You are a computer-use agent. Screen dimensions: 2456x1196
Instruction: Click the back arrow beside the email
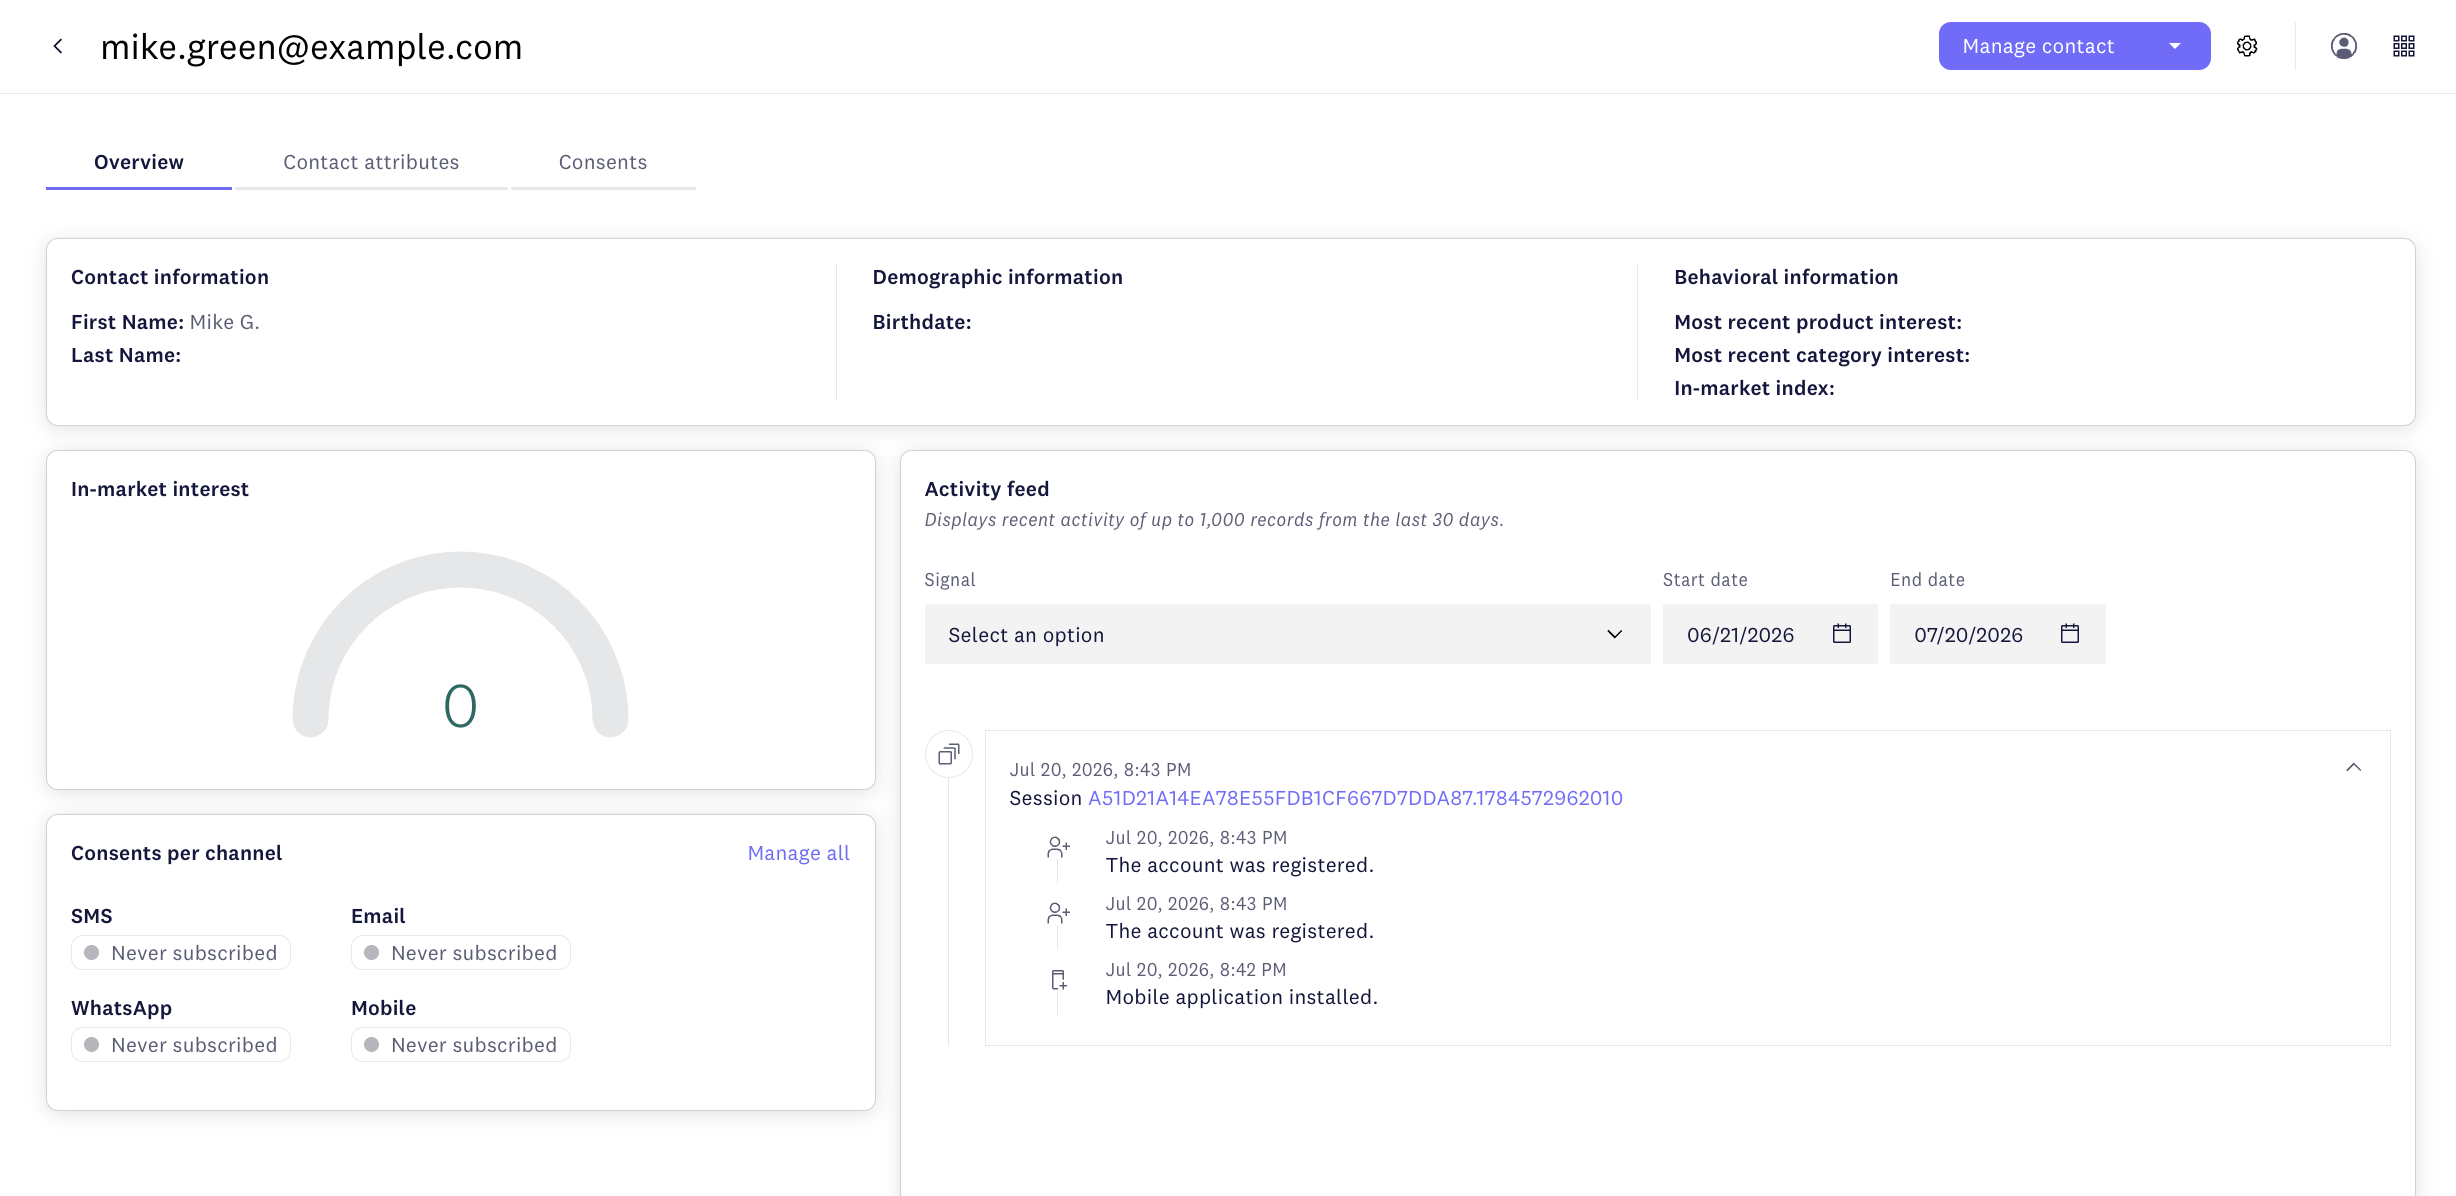[58, 46]
